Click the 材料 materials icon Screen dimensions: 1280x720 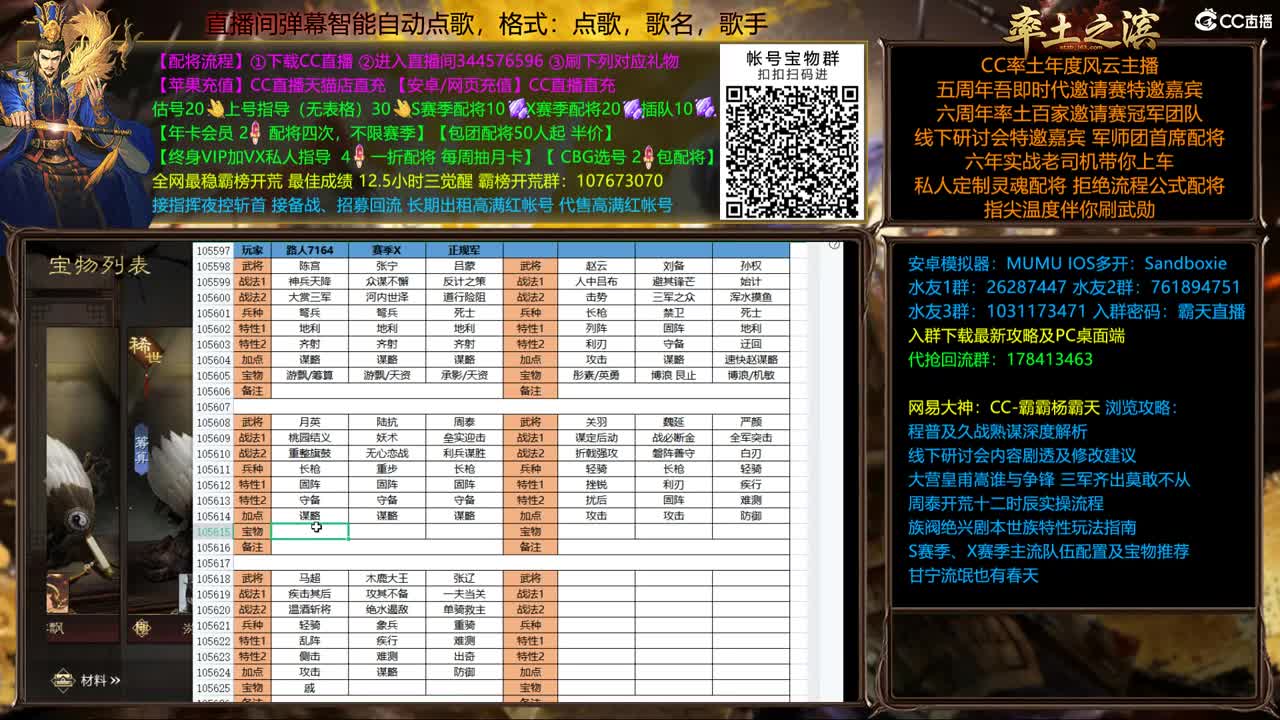pyautogui.click(x=63, y=680)
